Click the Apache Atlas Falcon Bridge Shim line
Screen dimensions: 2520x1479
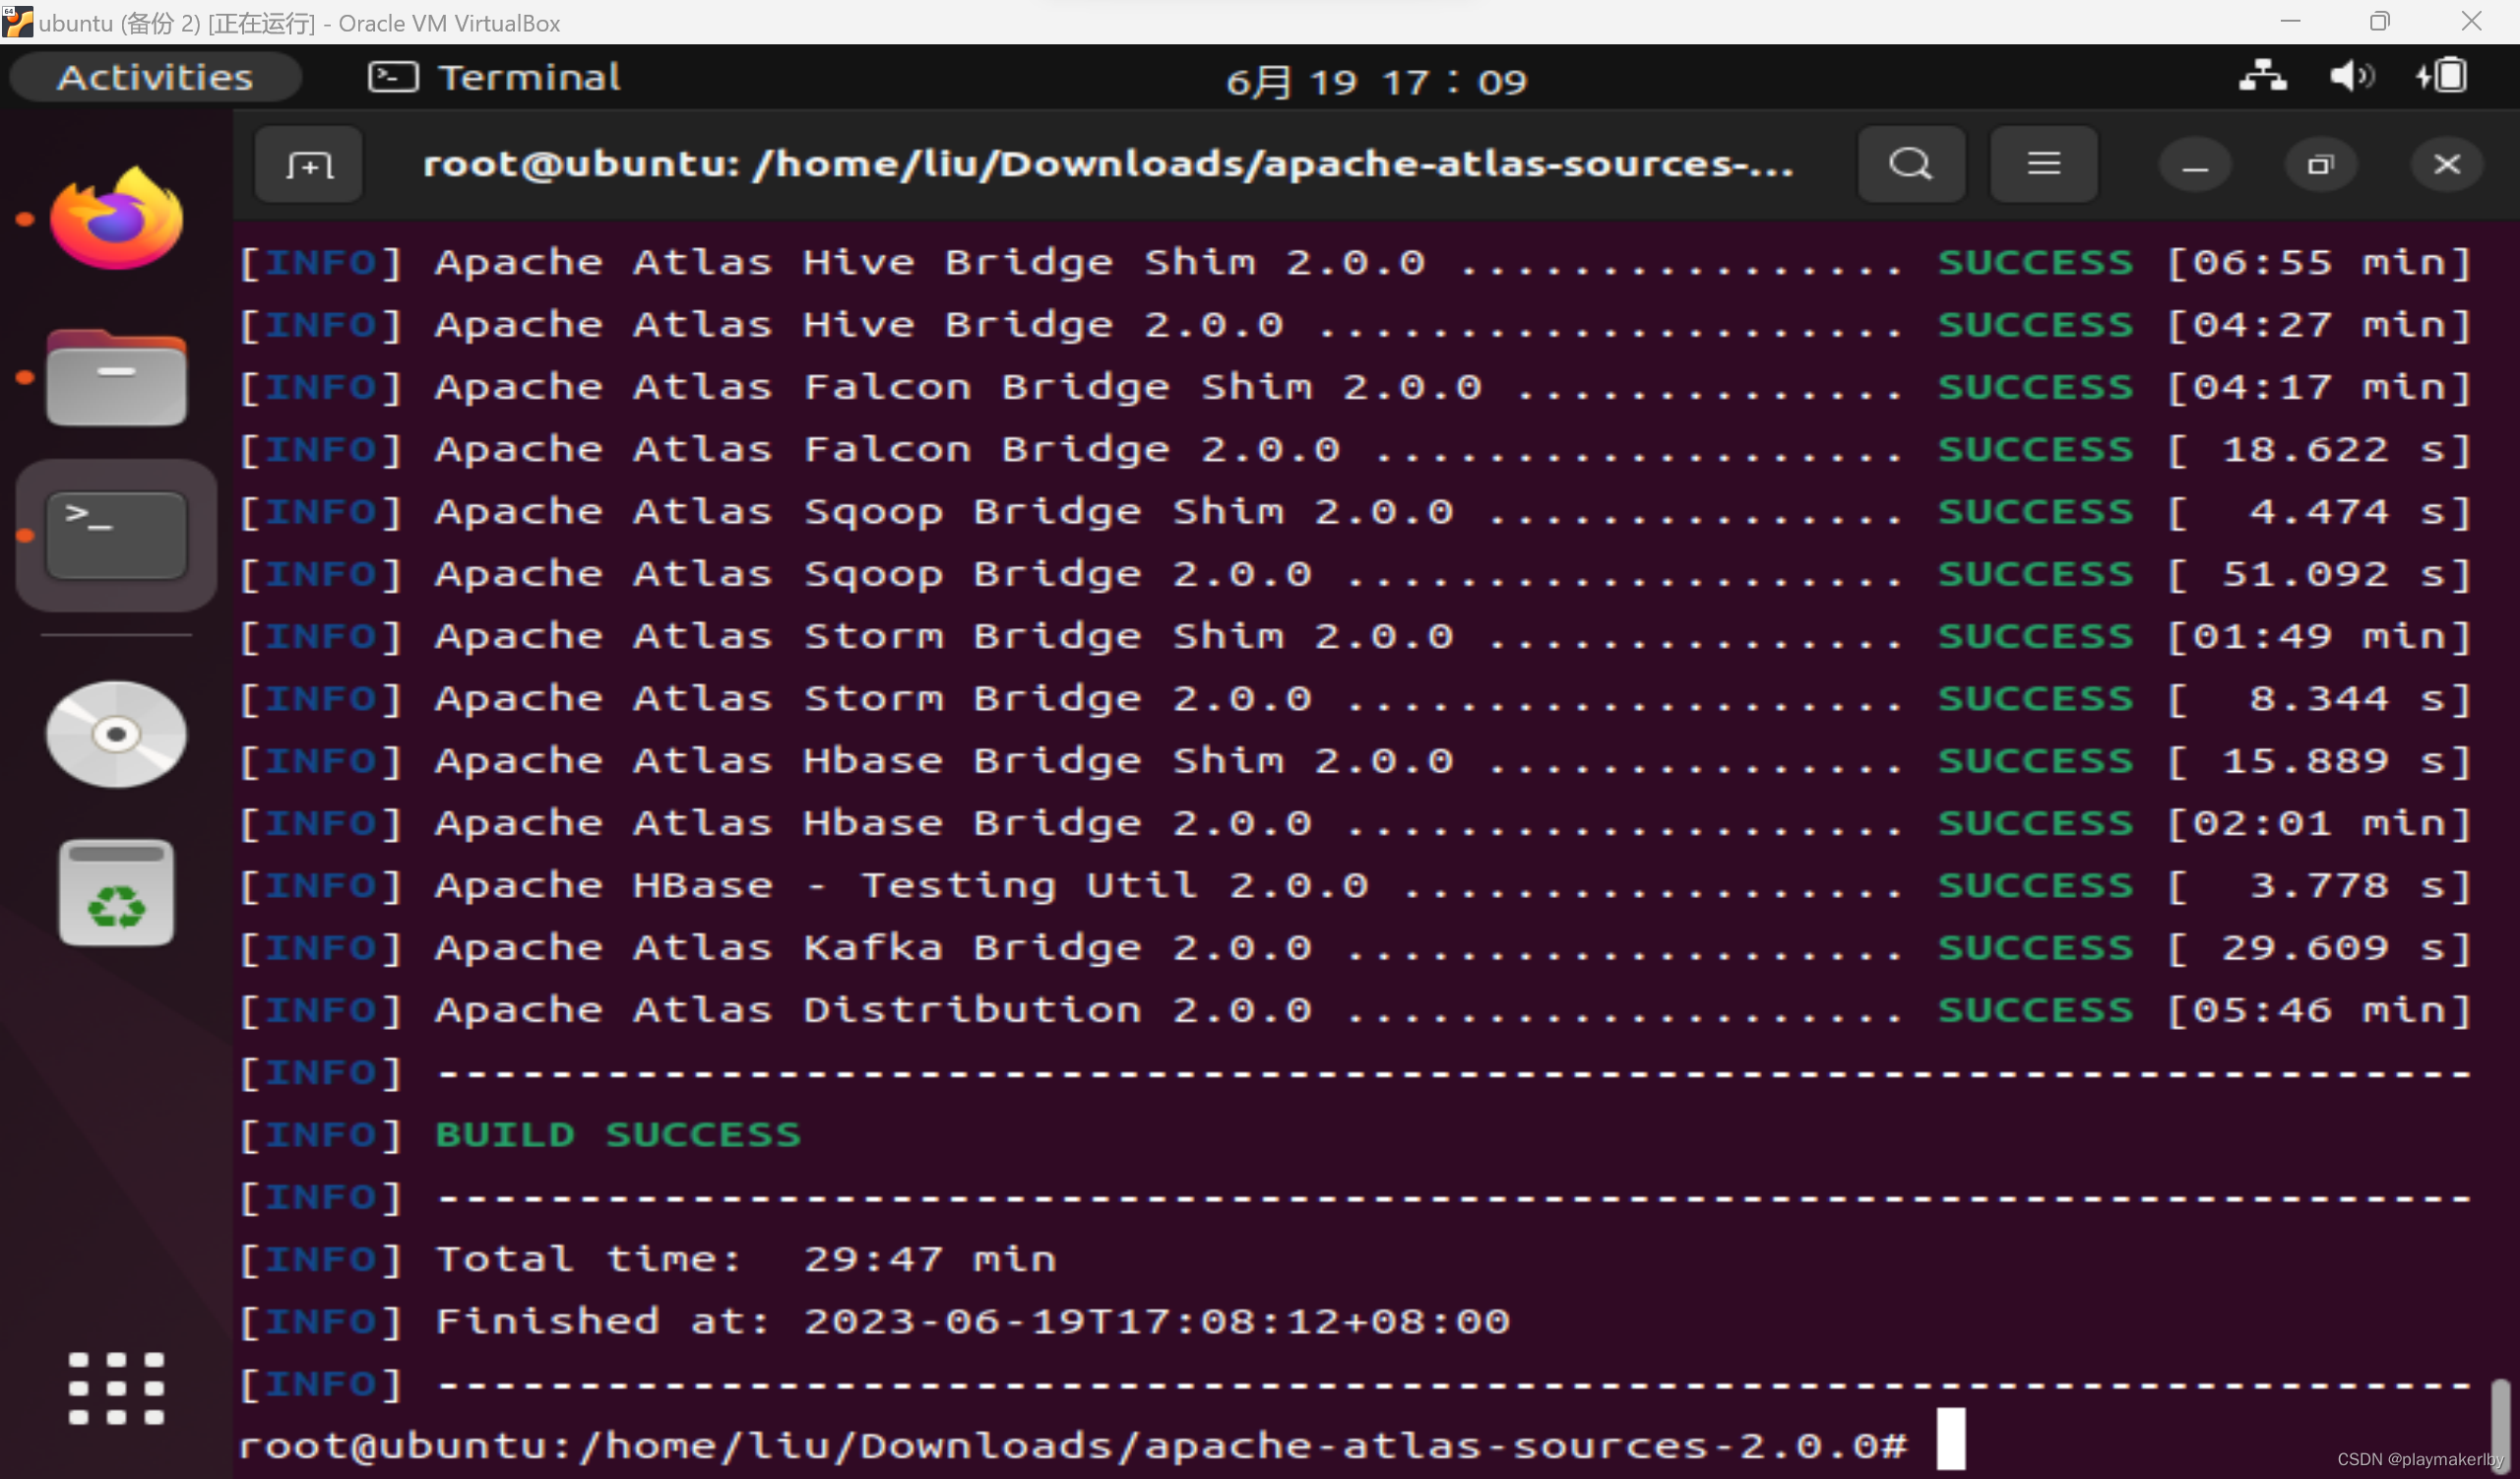[1355, 387]
